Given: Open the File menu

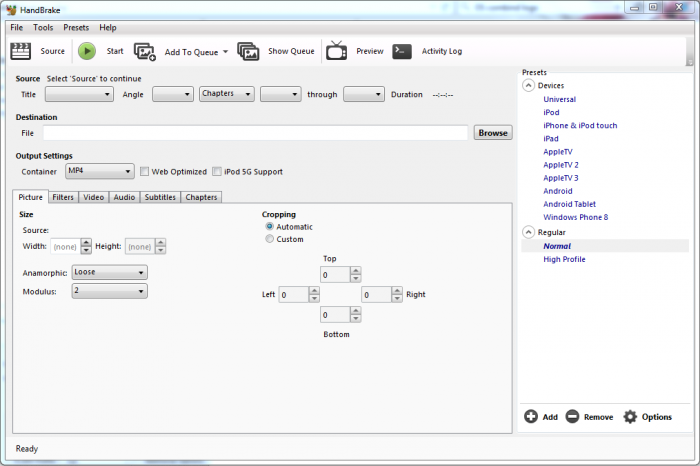Looking at the screenshot, I should pos(17,27).
